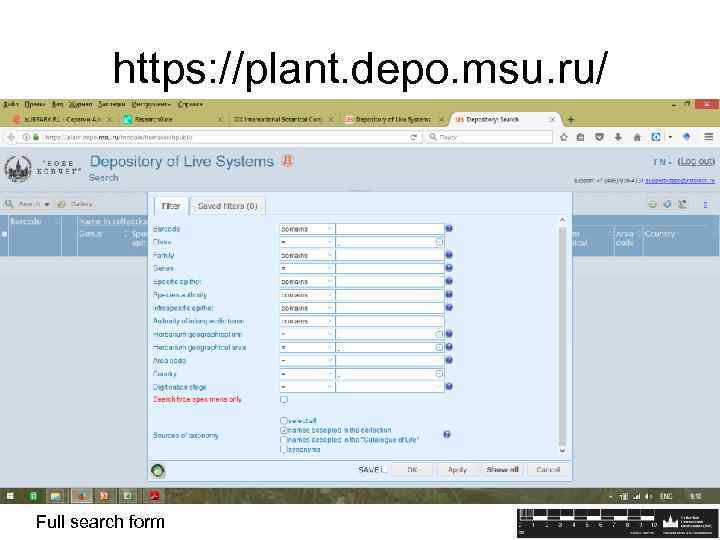Click the Apply button
The image size is (720, 540).
coord(457,470)
